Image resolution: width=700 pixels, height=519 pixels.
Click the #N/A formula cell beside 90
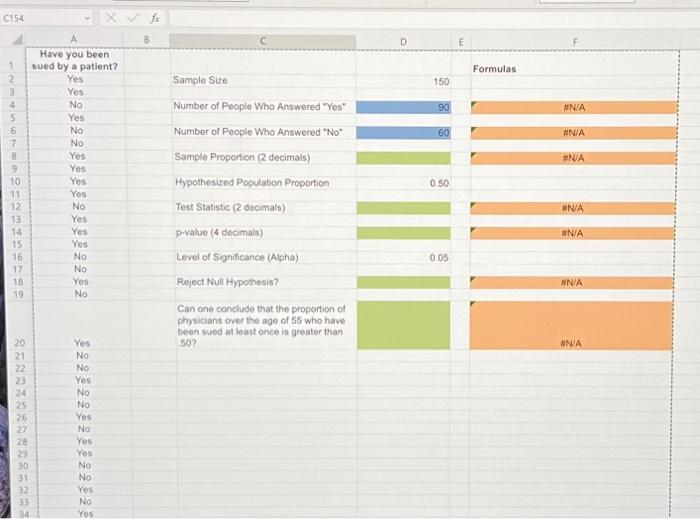[x=574, y=107]
